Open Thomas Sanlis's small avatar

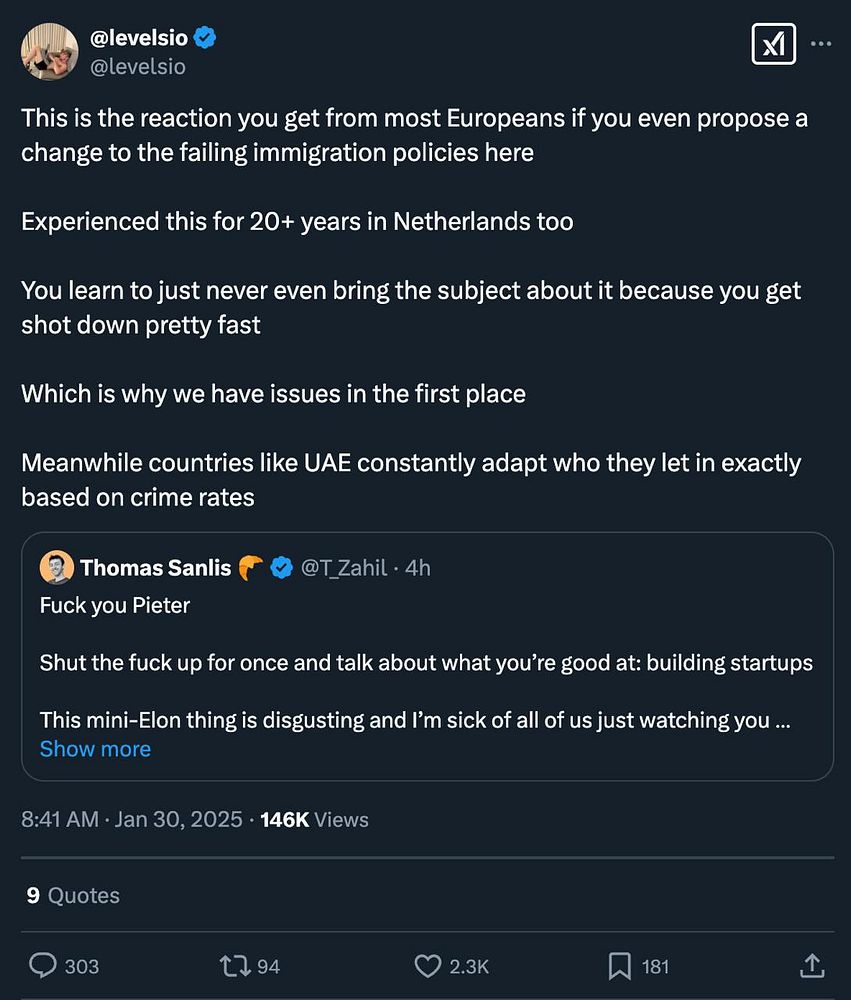pyautogui.click(x=56, y=568)
